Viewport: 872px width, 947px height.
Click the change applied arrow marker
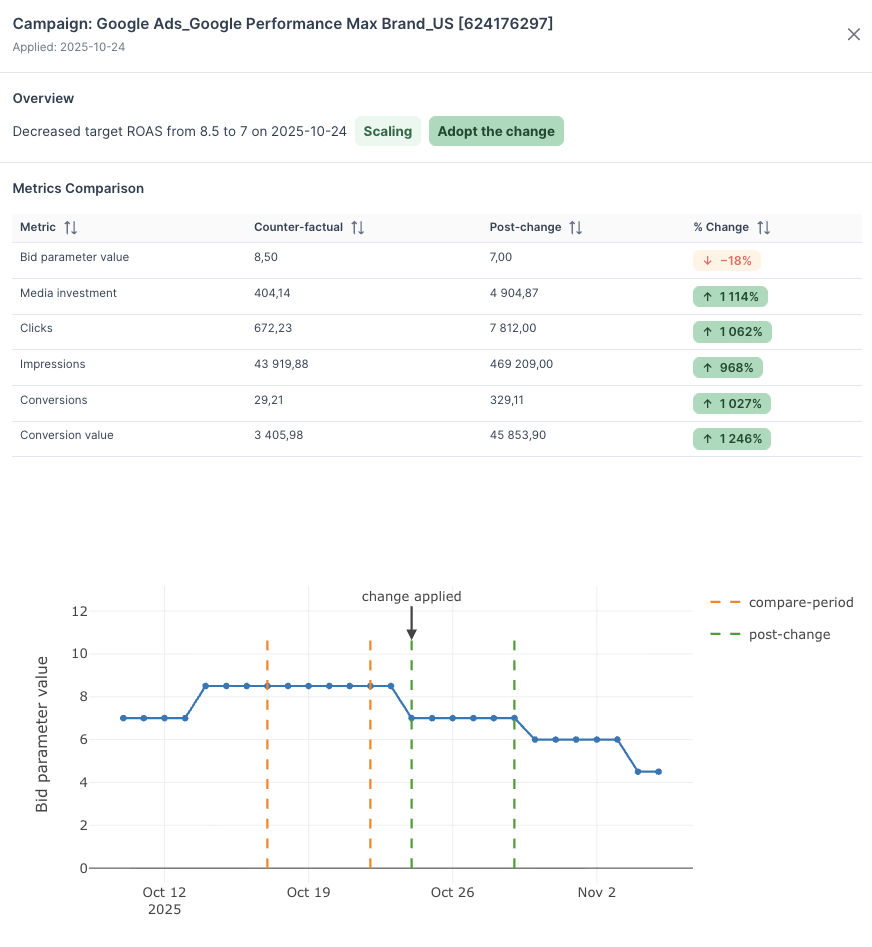[411, 623]
